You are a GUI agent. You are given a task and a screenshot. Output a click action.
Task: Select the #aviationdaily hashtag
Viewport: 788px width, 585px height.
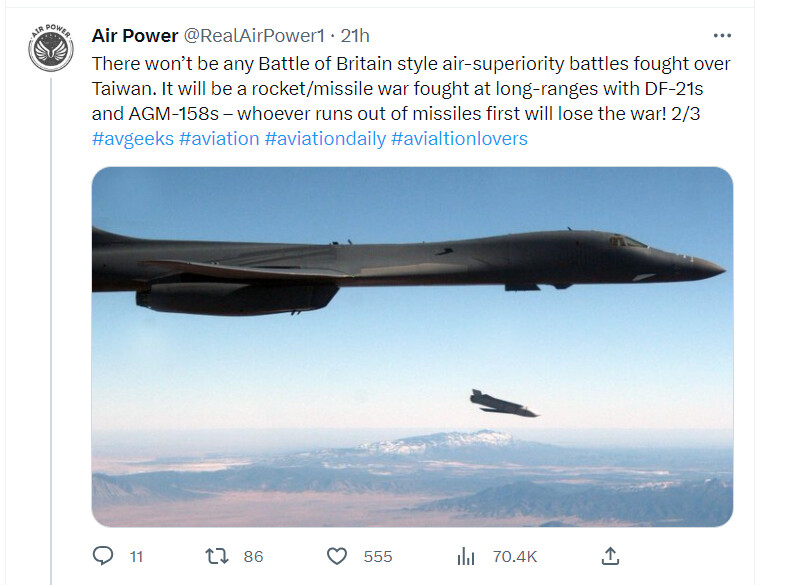click(325, 138)
